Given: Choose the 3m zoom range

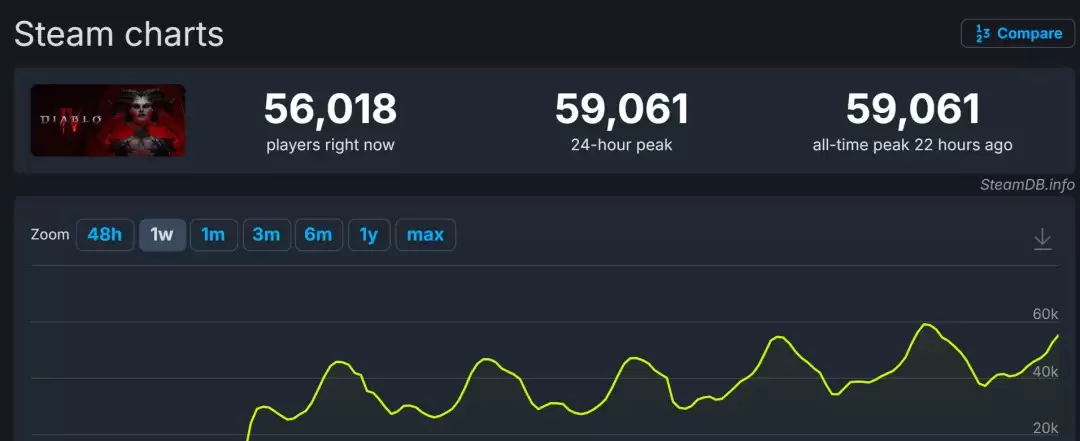Looking at the screenshot, I should [266, 235].
